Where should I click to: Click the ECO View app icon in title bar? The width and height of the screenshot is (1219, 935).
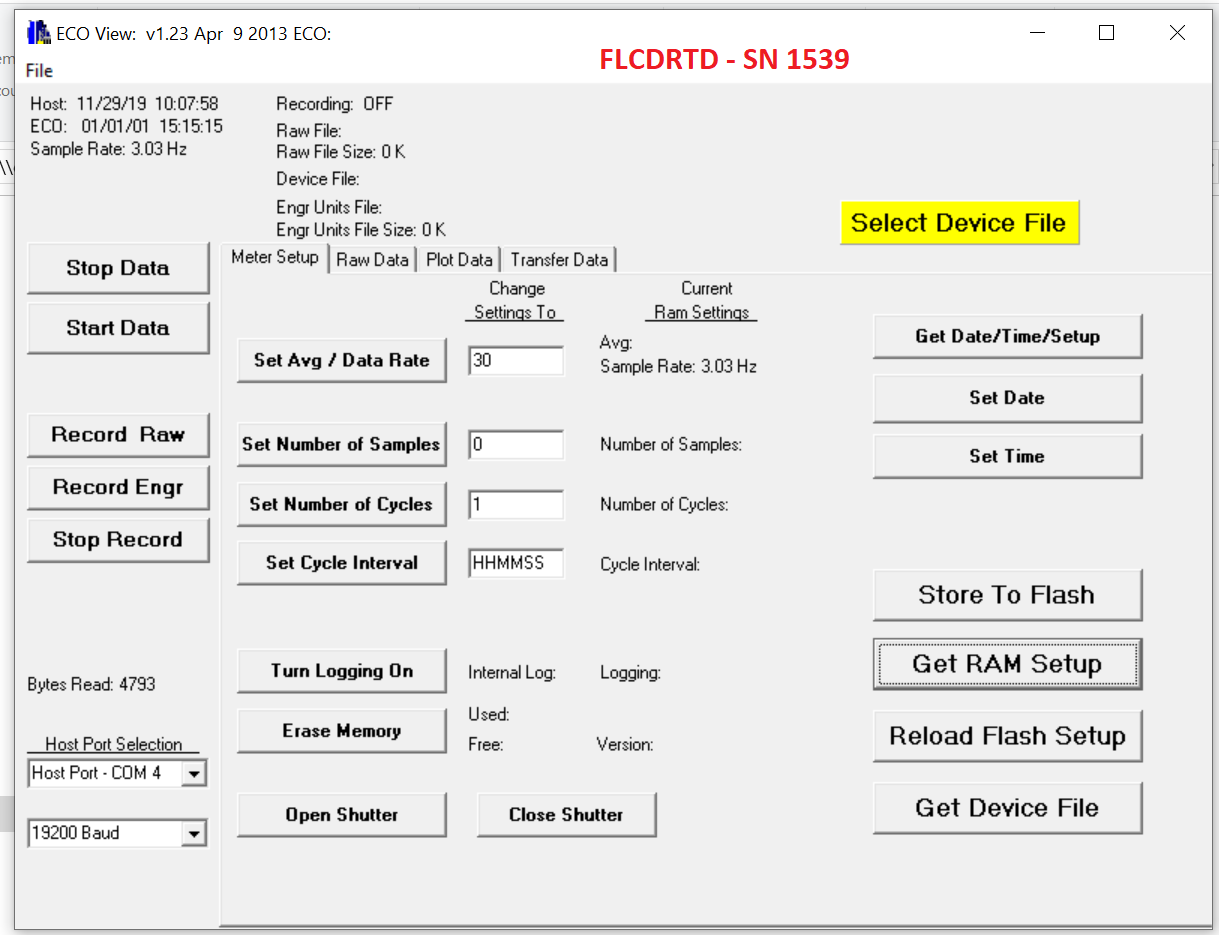[38, 33]
